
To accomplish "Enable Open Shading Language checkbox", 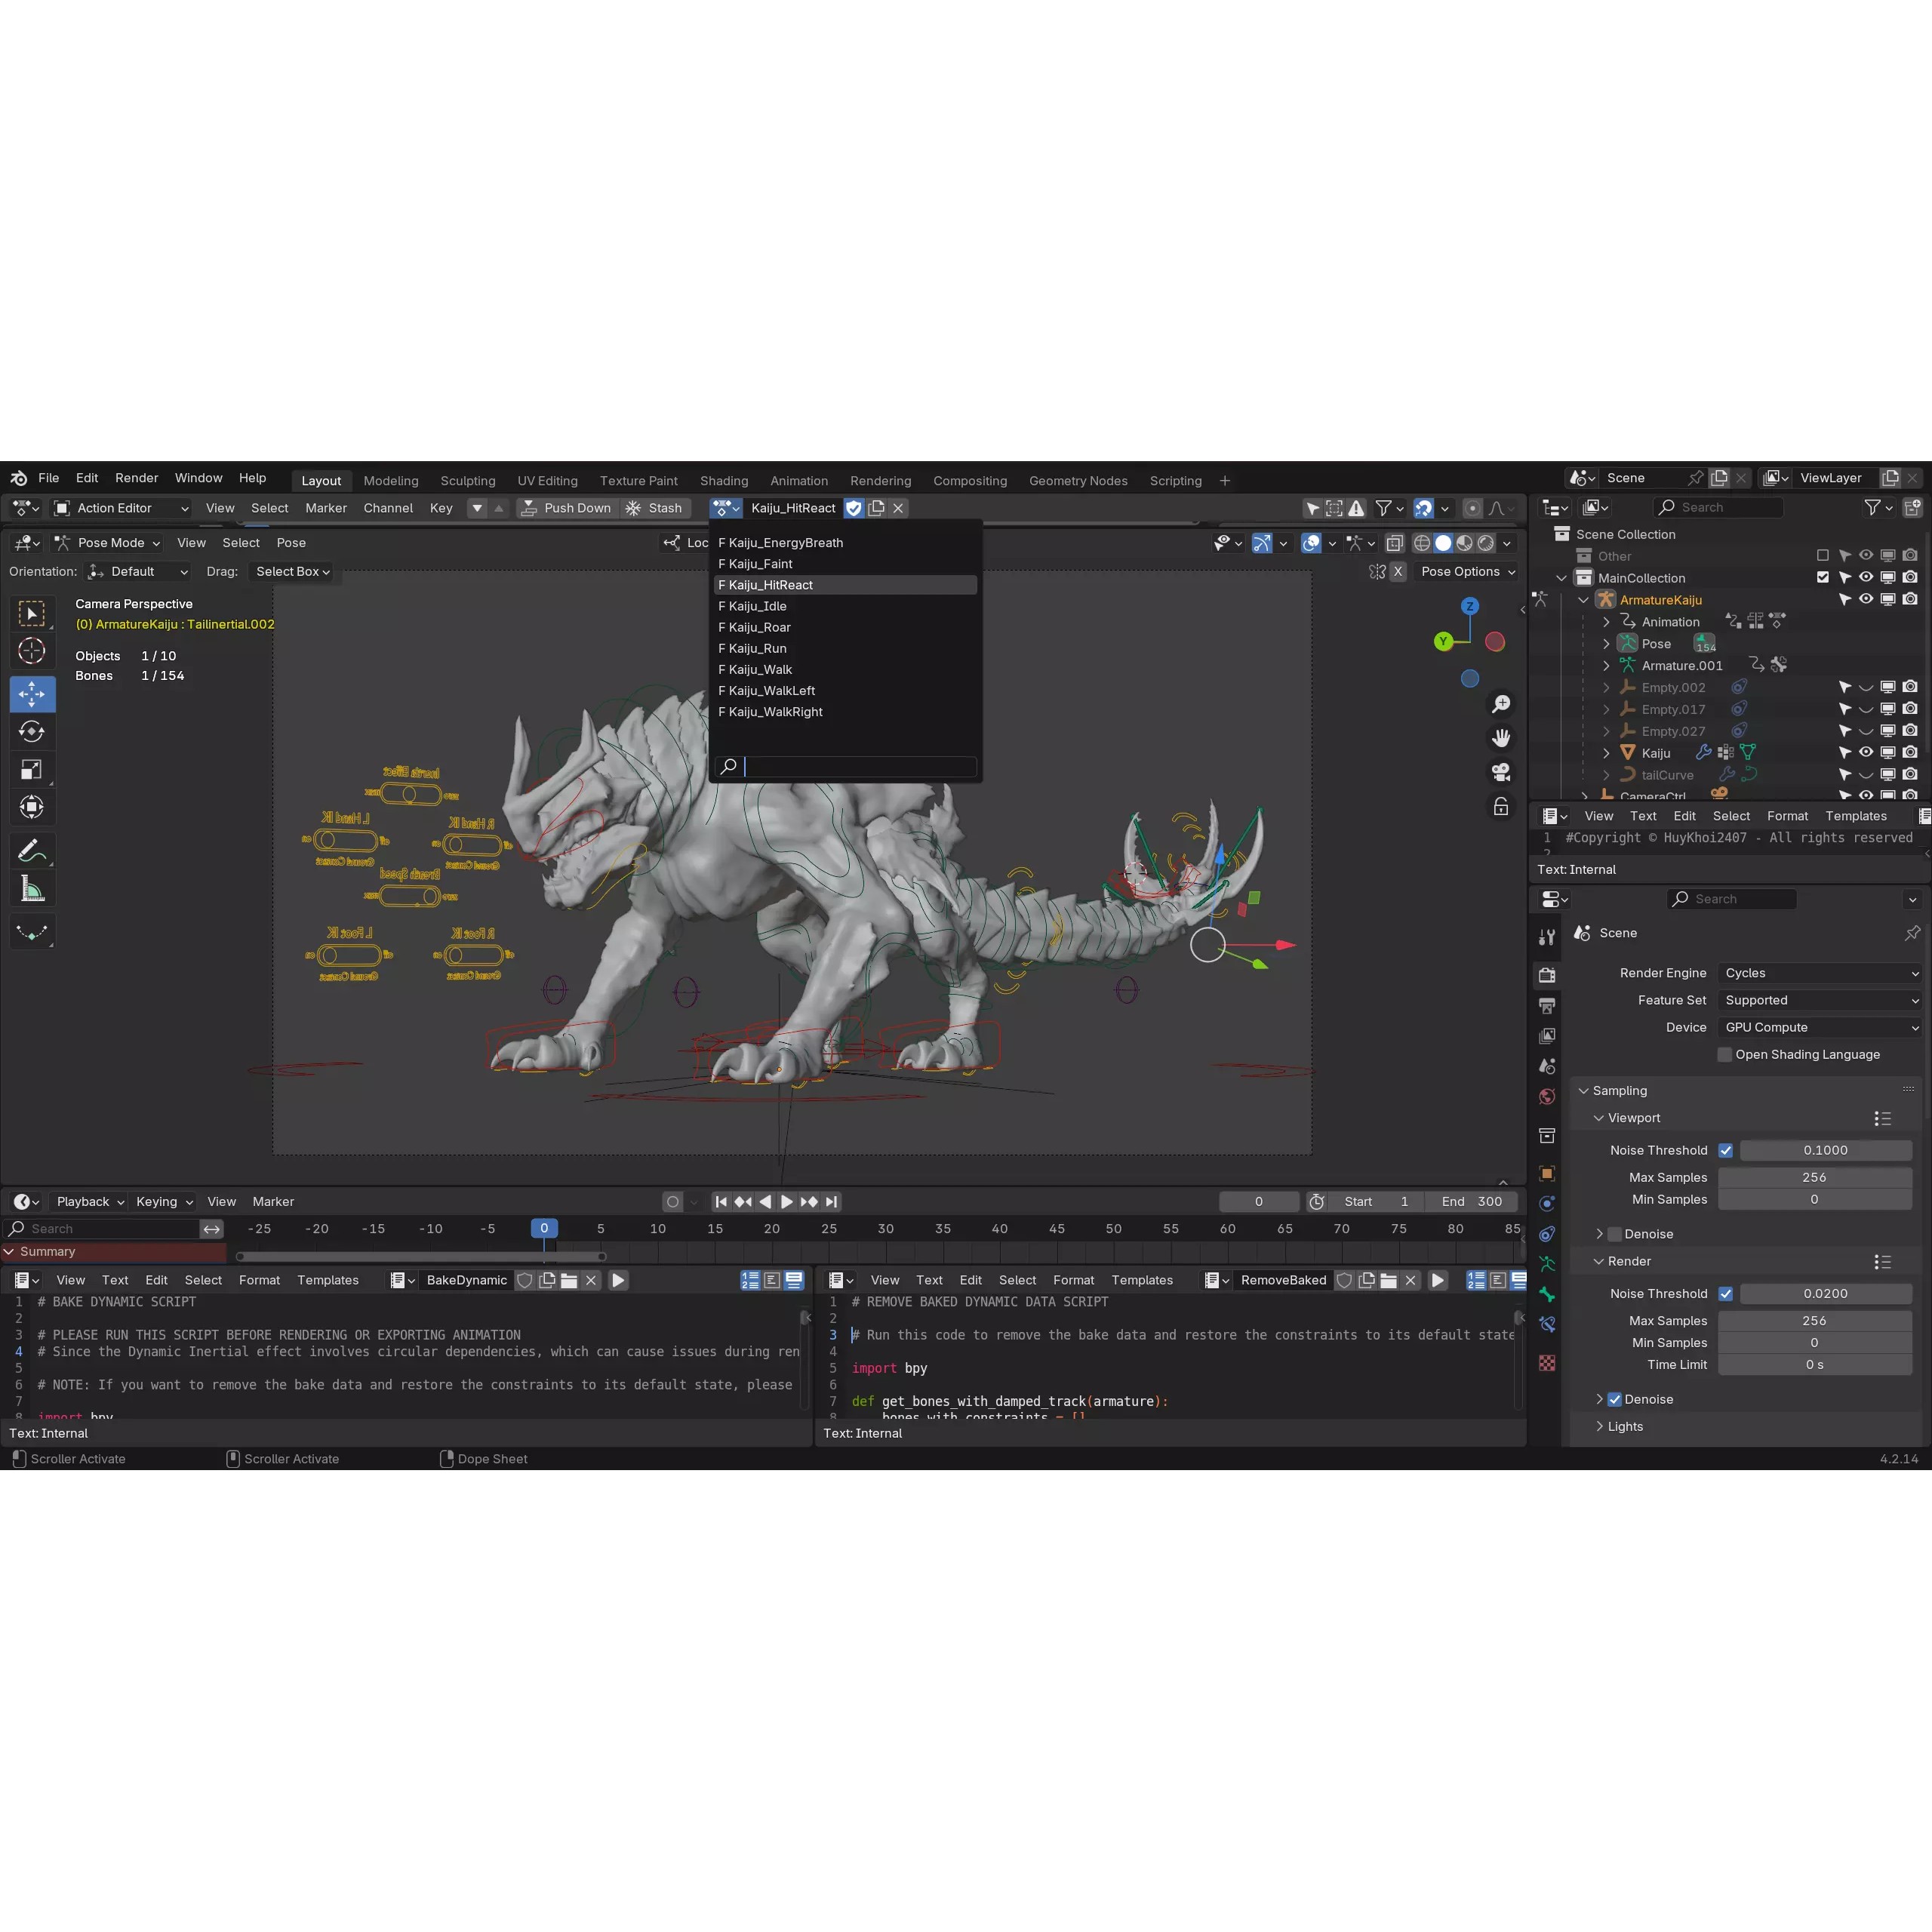I will [x=1724, y=1054].
